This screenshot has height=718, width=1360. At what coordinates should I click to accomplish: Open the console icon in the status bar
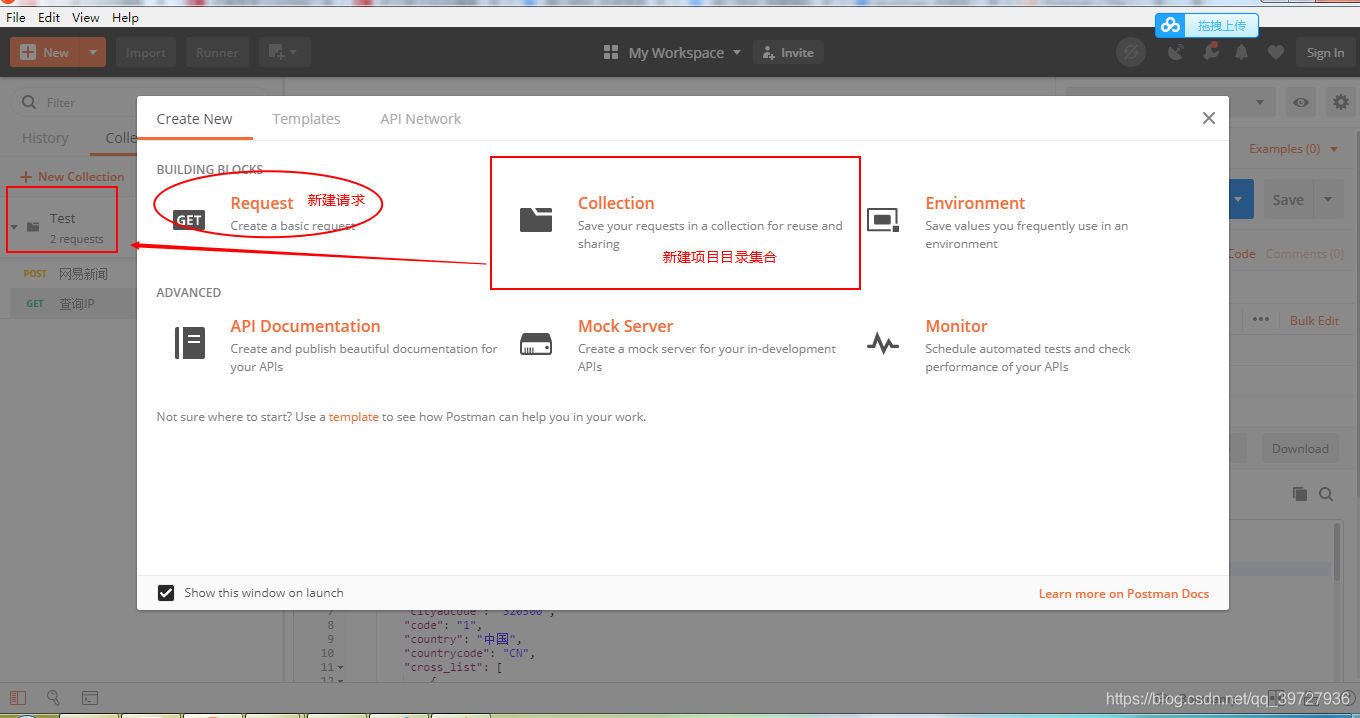pyautogui.click(x=90, y=698)
